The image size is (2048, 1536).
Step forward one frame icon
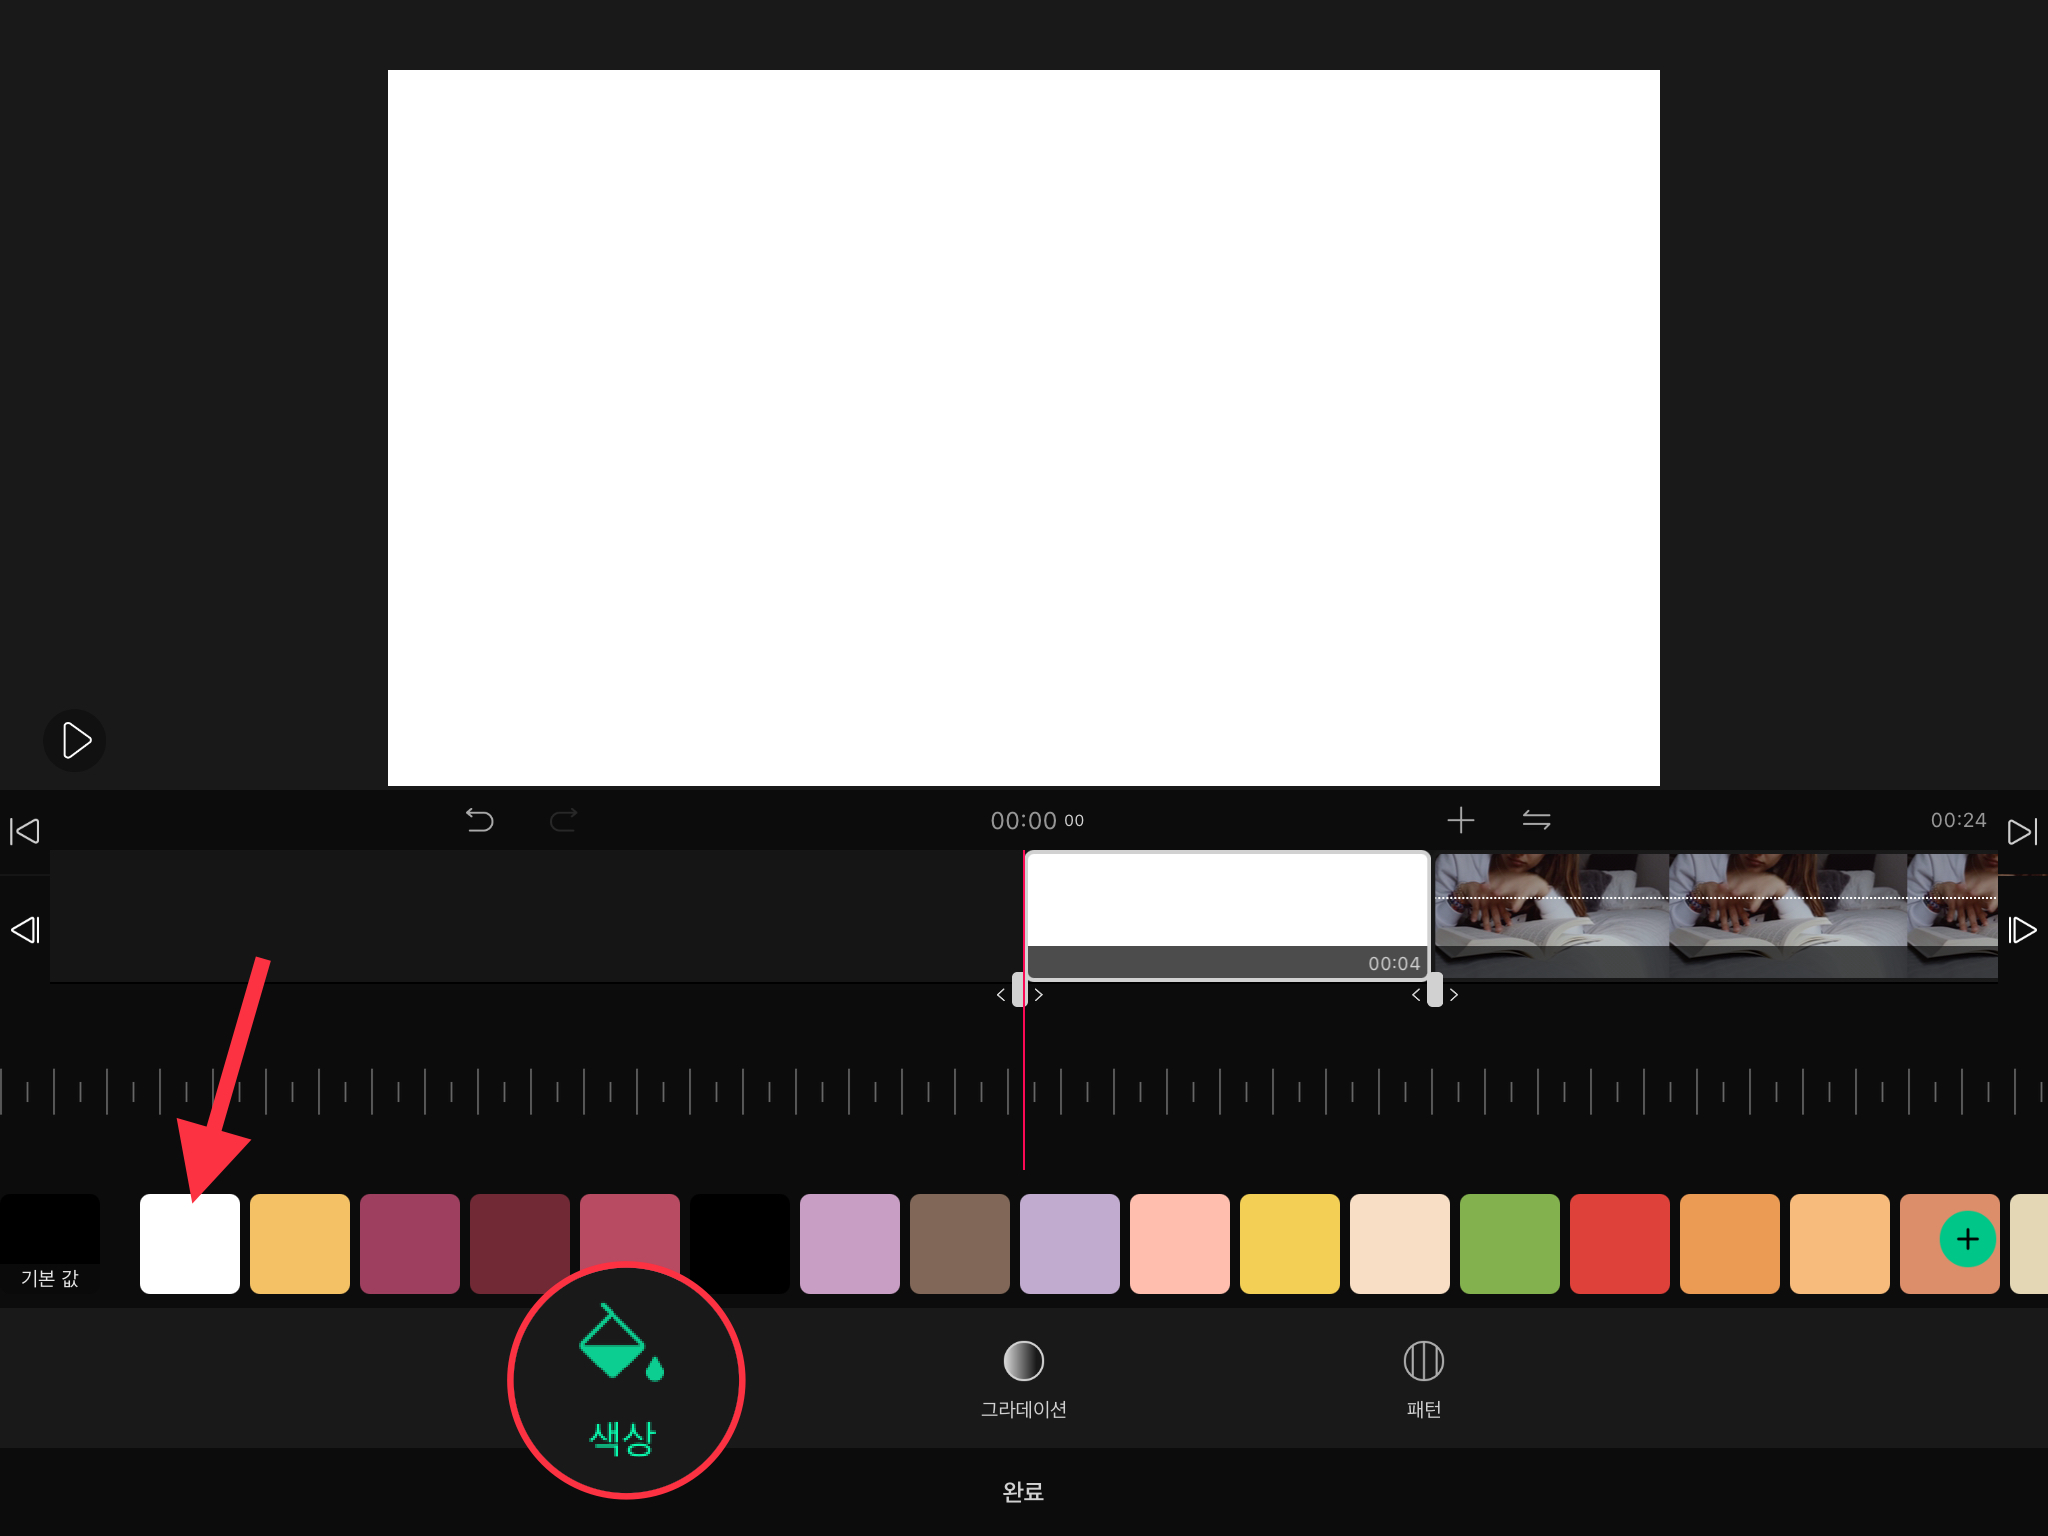(2022, 930)
